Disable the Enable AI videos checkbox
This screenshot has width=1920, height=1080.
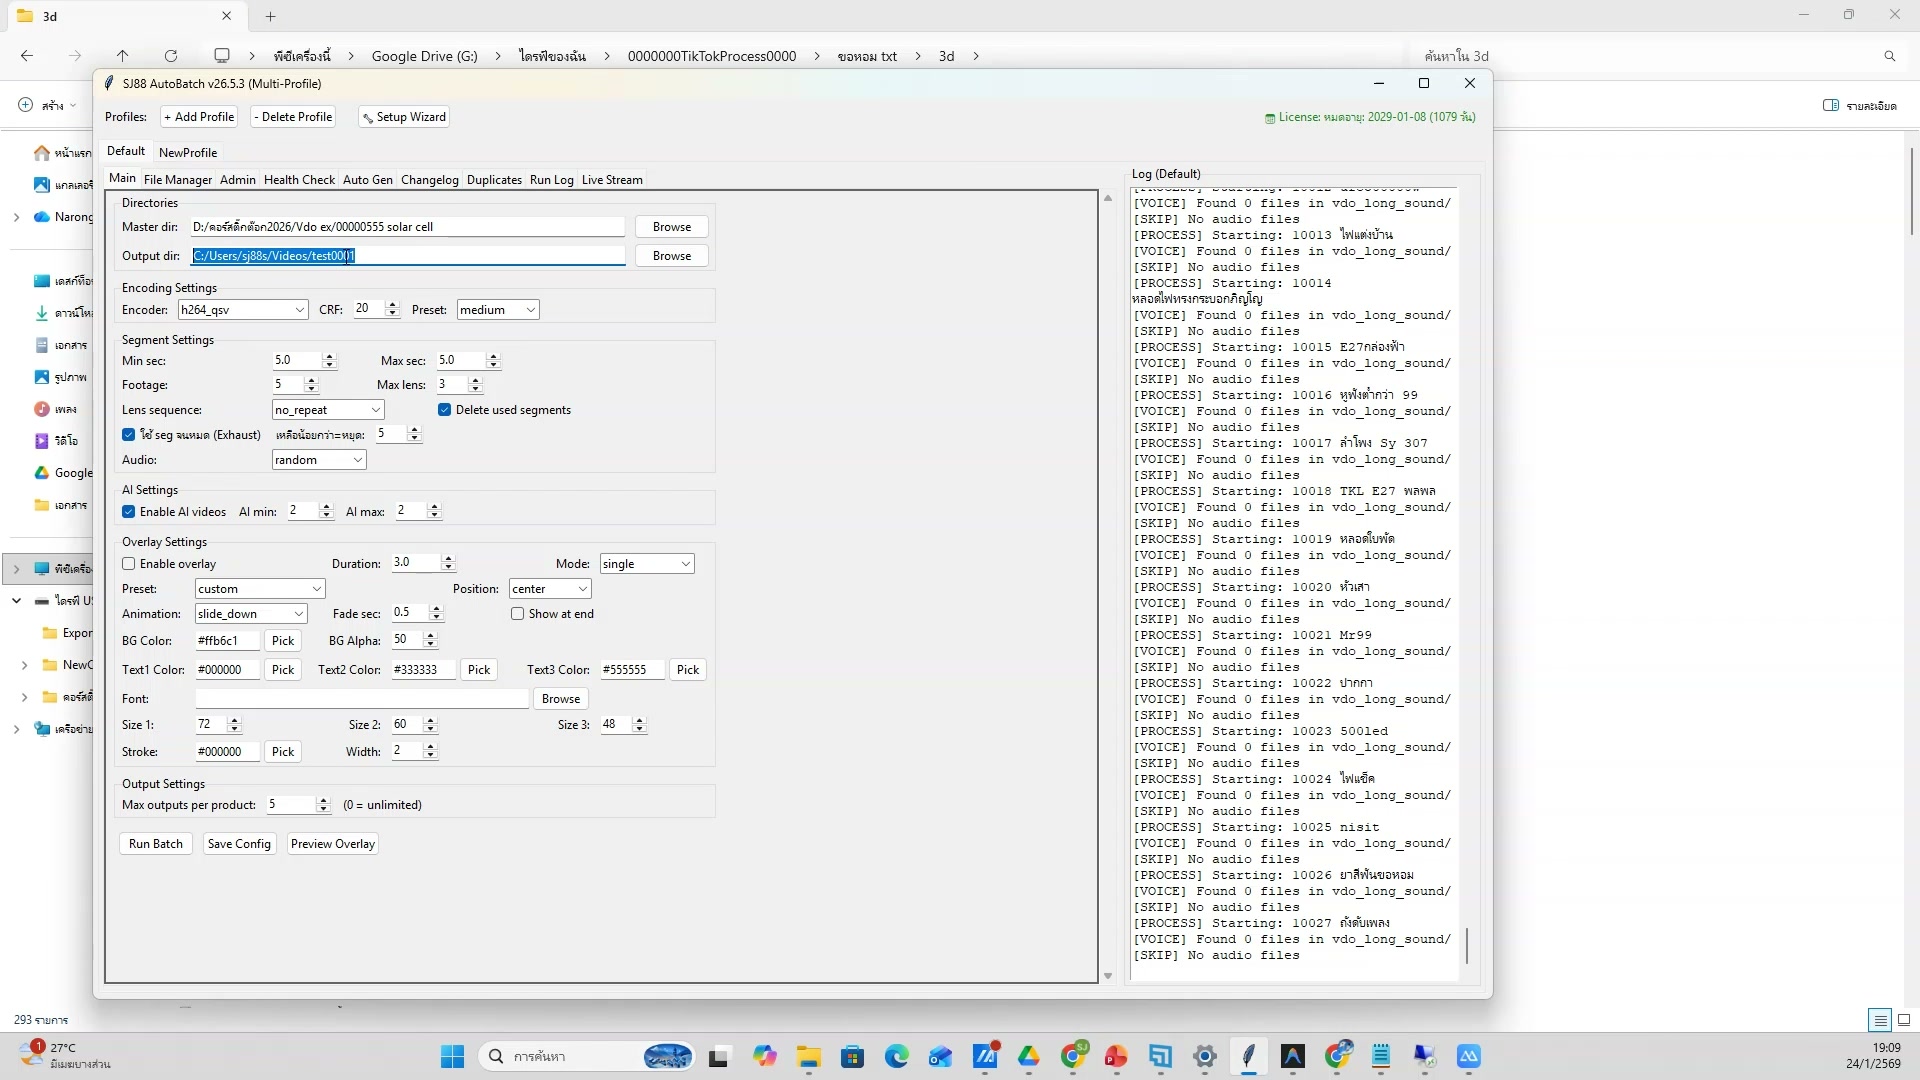click(128, 511)
